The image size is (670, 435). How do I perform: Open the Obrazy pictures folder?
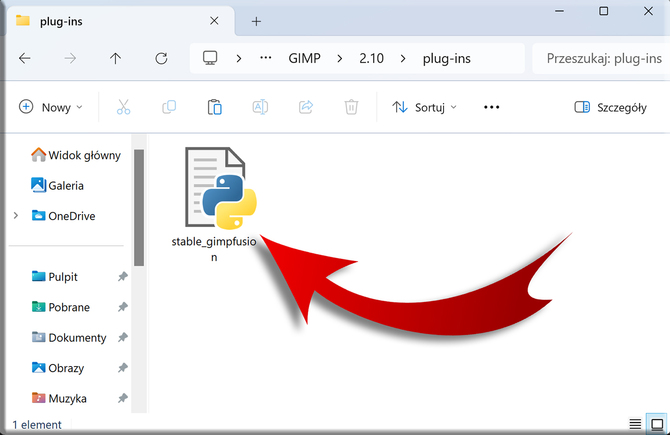tap(58, 367)
